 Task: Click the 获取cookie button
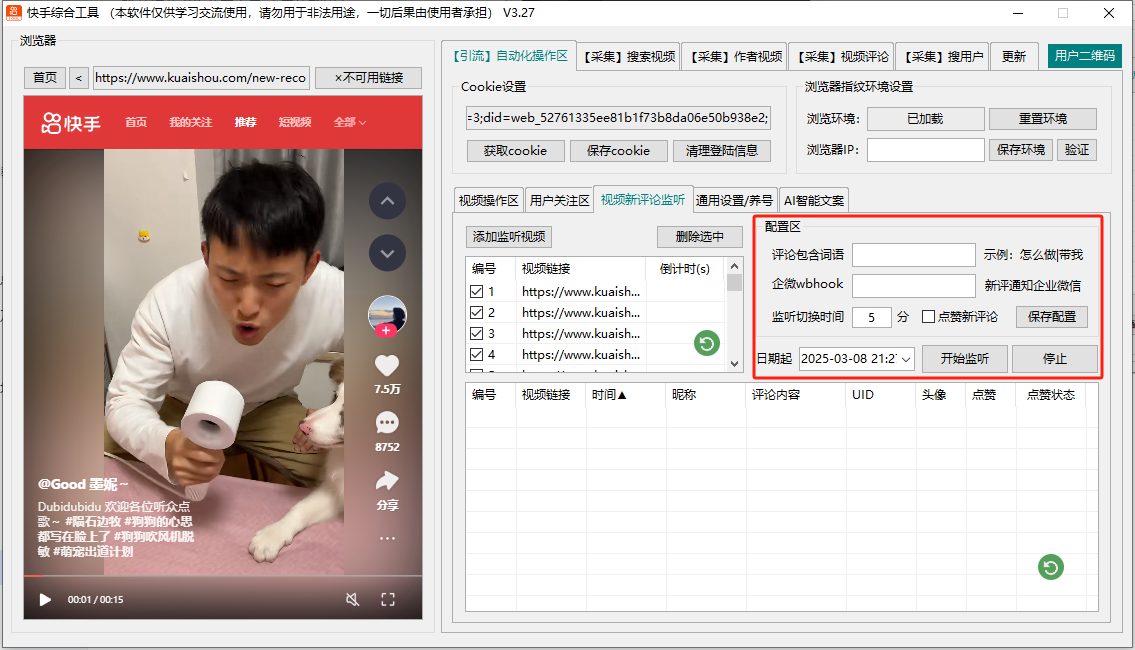515,151
